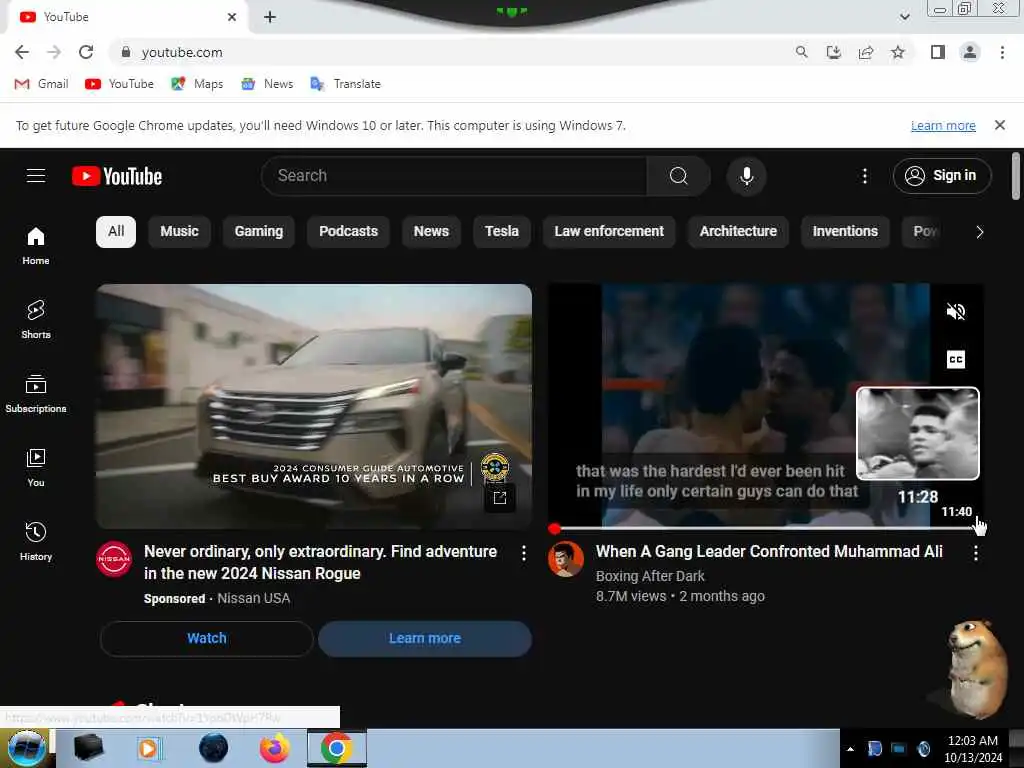Click Boxing After Dark channel name
Screen dimensions: 1024x768
coord(650,576)
